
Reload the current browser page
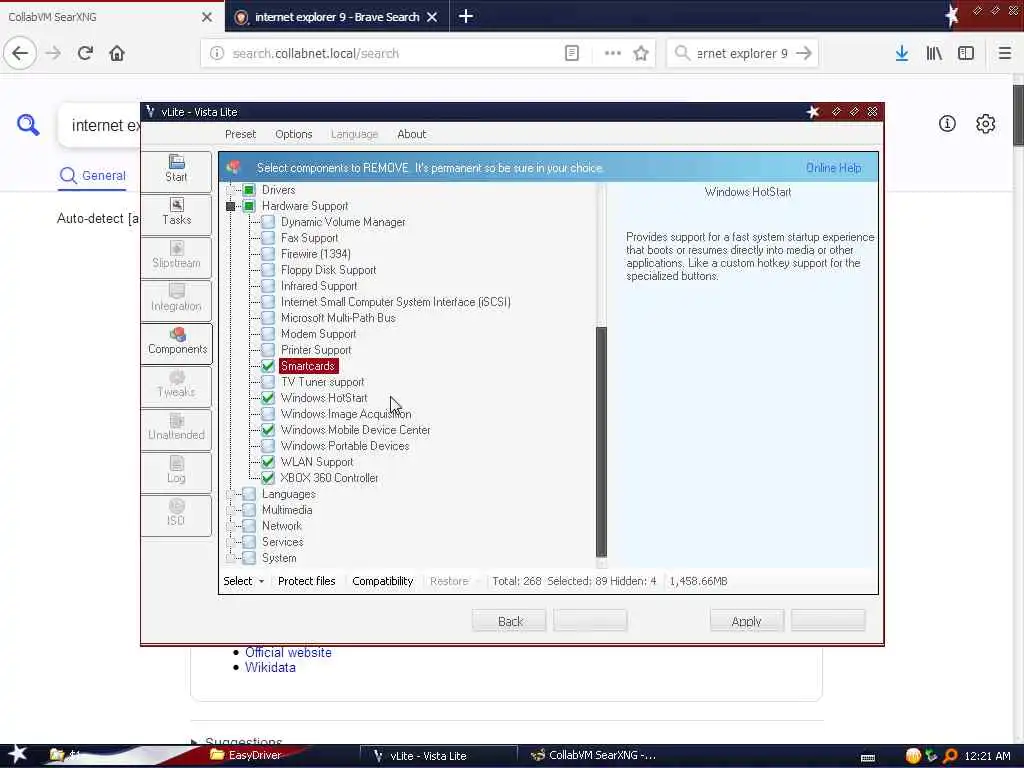coord(85,54)
